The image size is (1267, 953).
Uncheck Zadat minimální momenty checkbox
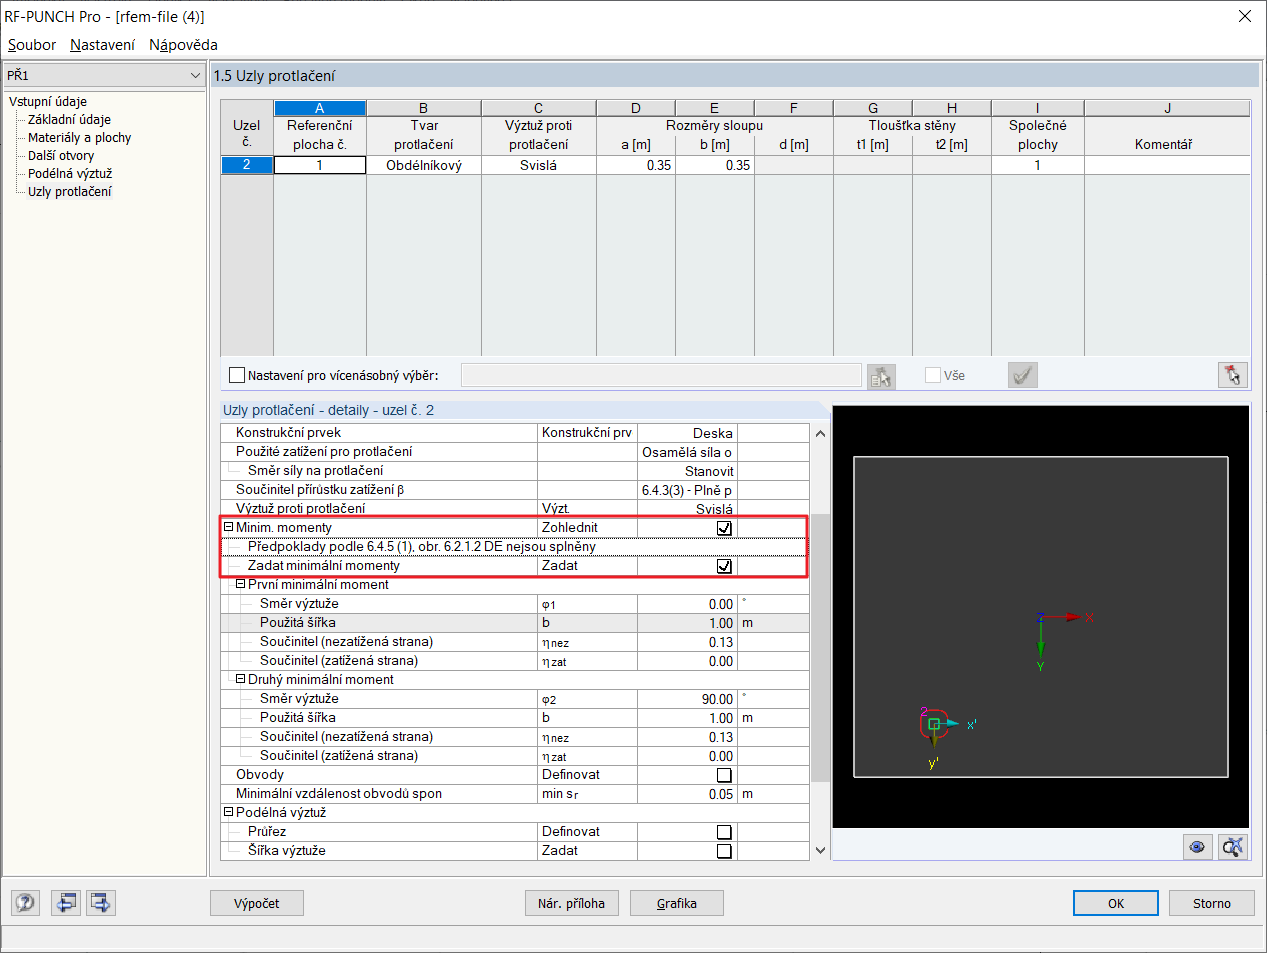(724, 566)
